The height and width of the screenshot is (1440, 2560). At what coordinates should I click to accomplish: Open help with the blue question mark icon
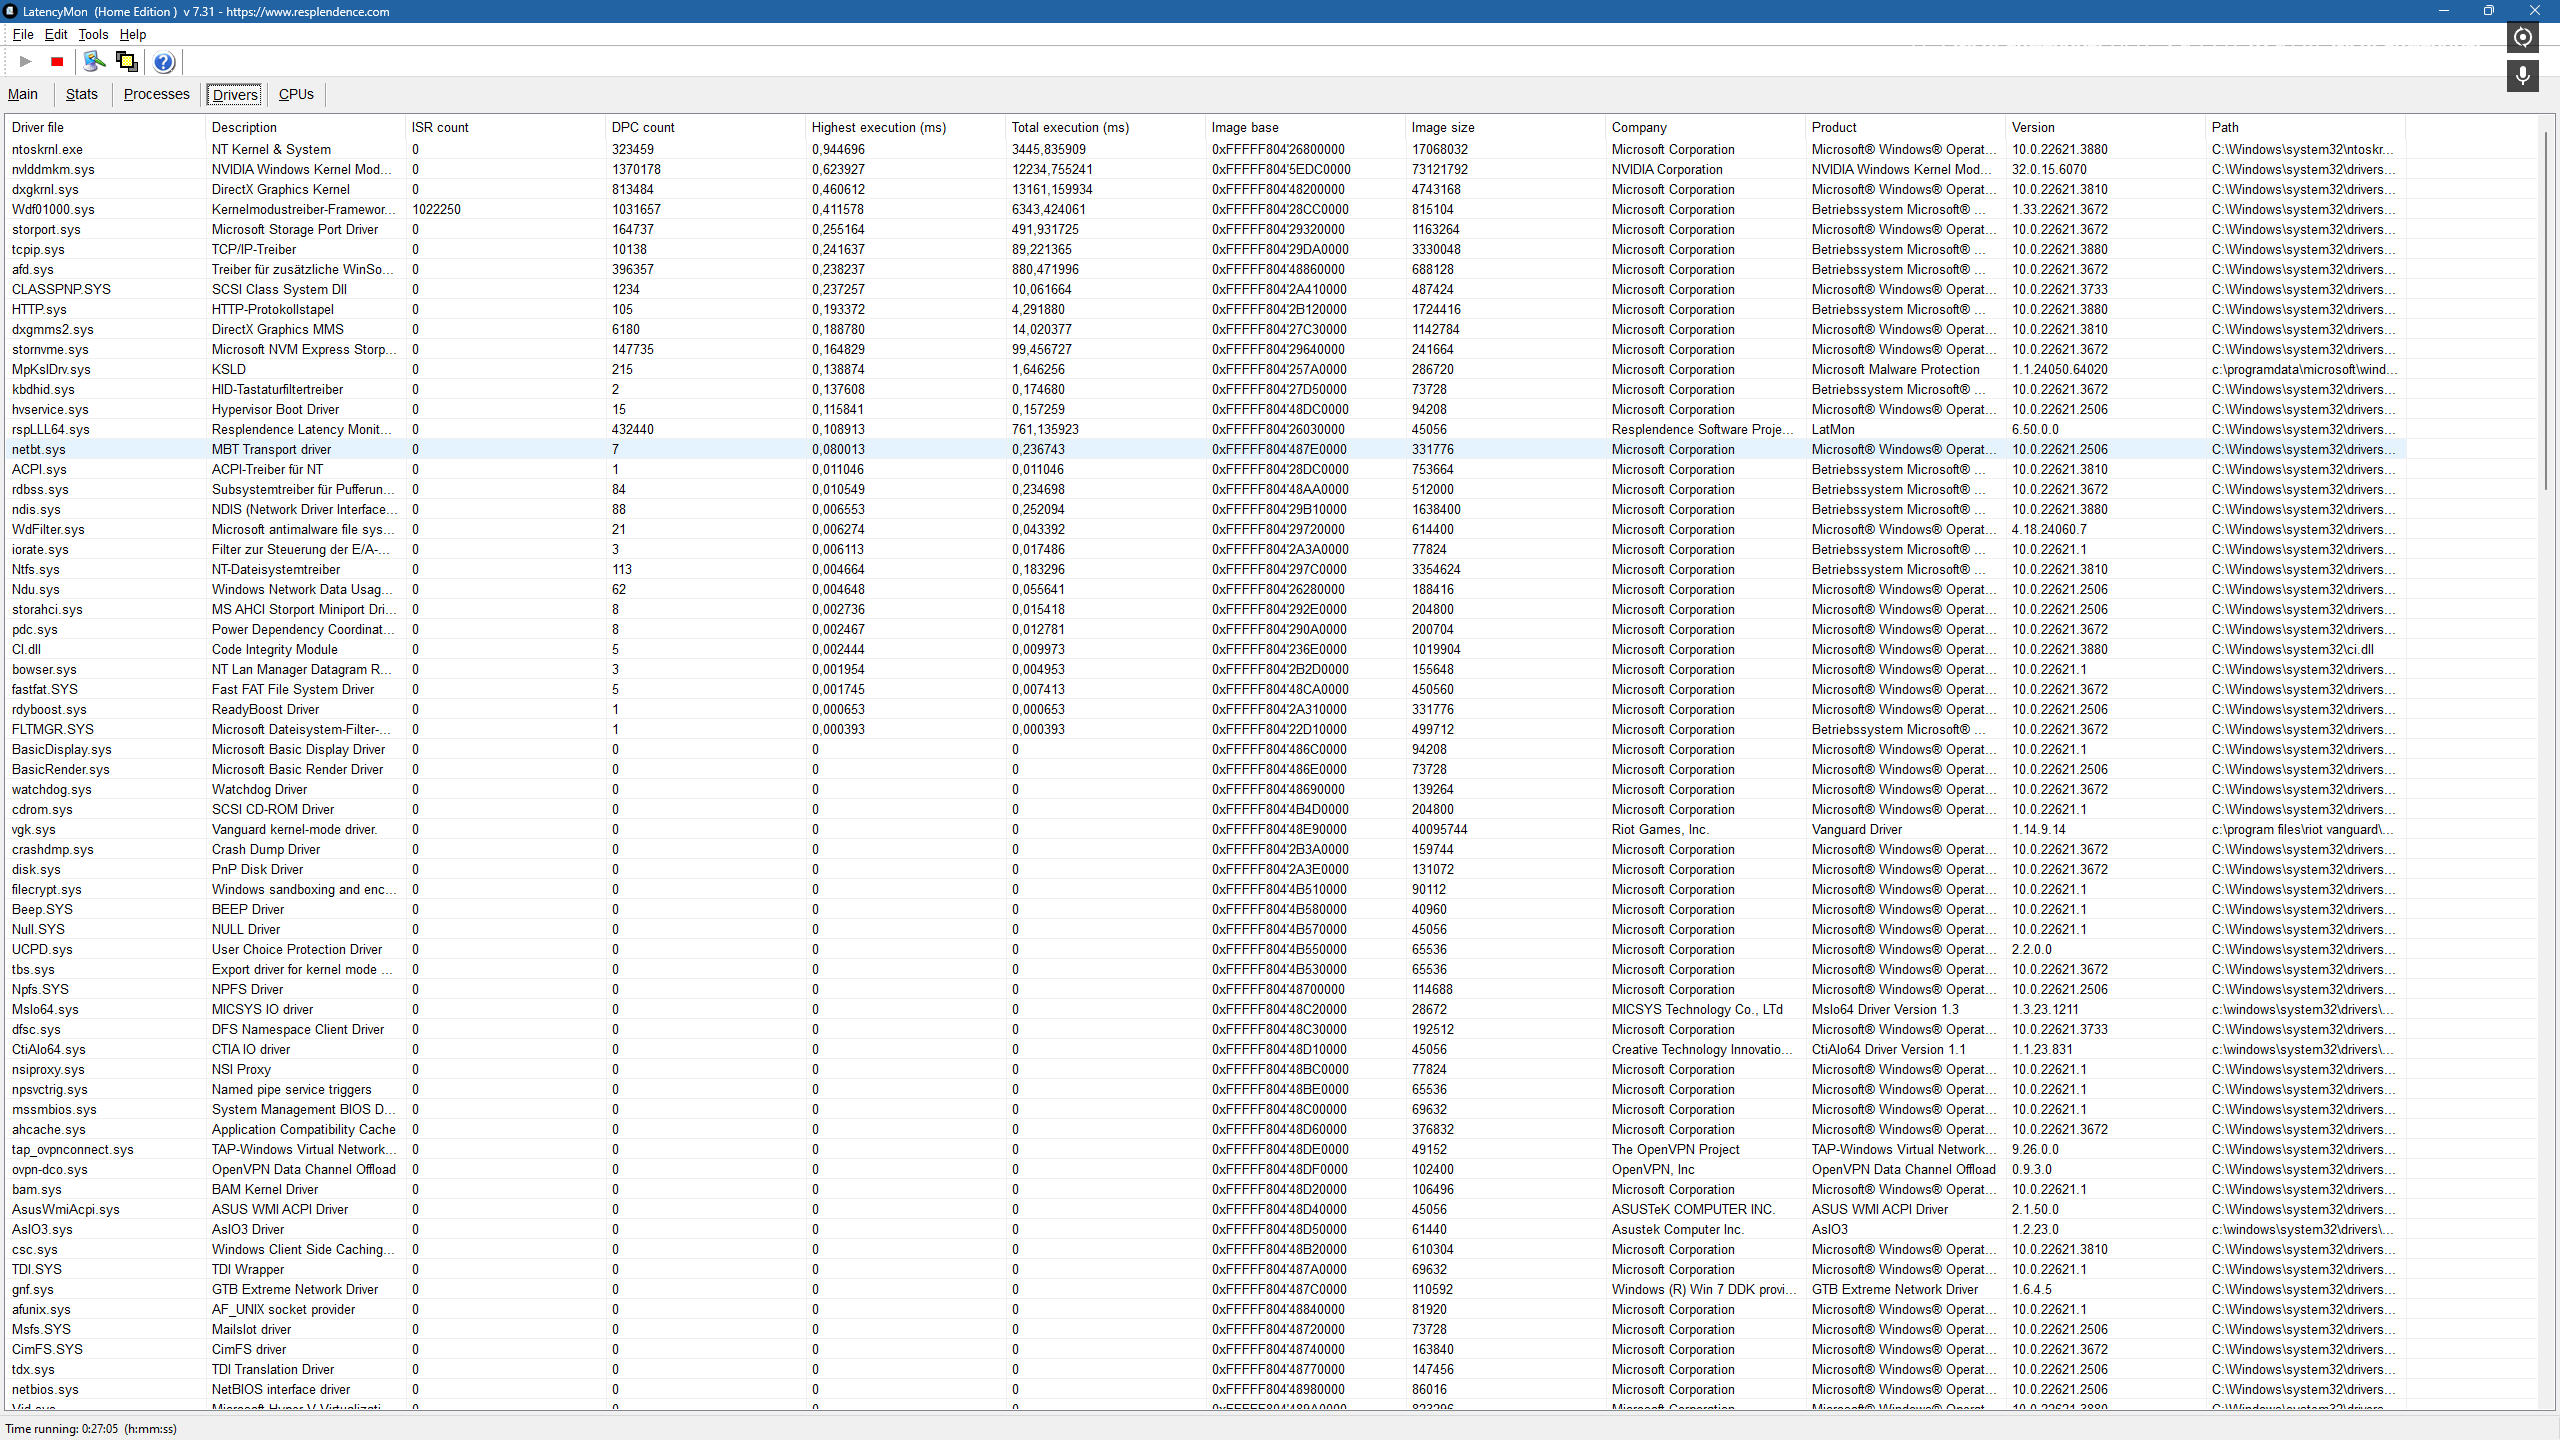(x=164, y=62)
